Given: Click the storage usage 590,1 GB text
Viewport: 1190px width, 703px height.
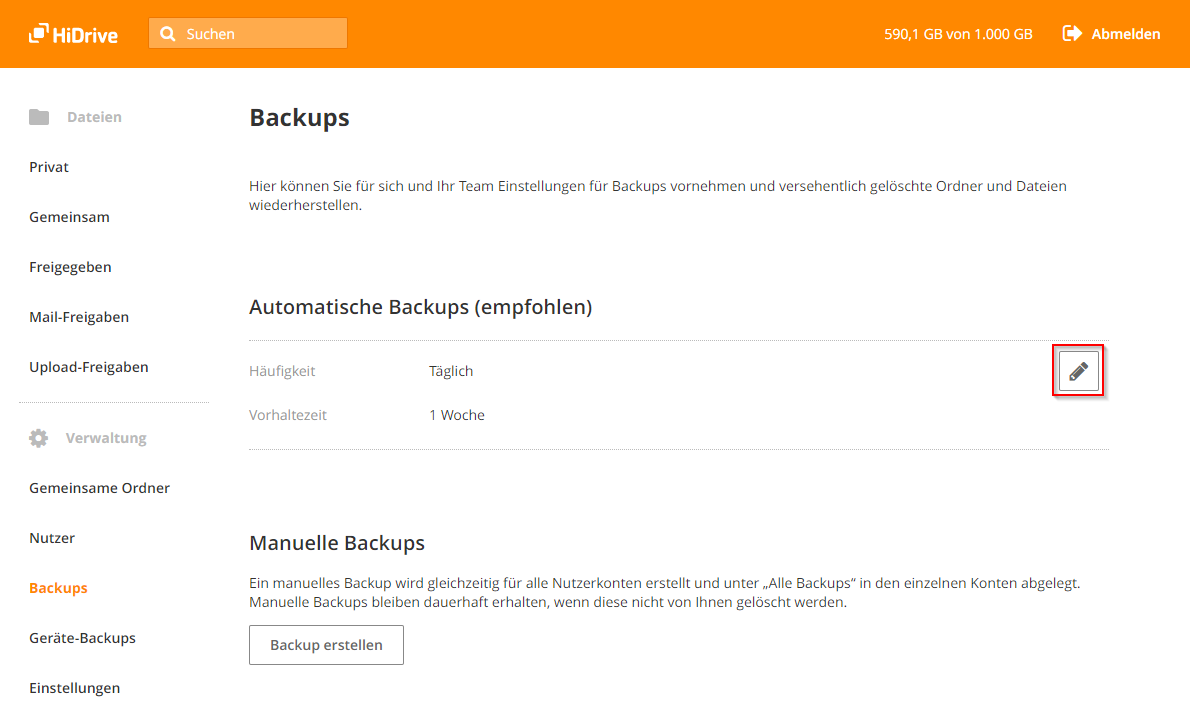Looking at the screenshot, I should pyautogui.click(x=958, y=34).
